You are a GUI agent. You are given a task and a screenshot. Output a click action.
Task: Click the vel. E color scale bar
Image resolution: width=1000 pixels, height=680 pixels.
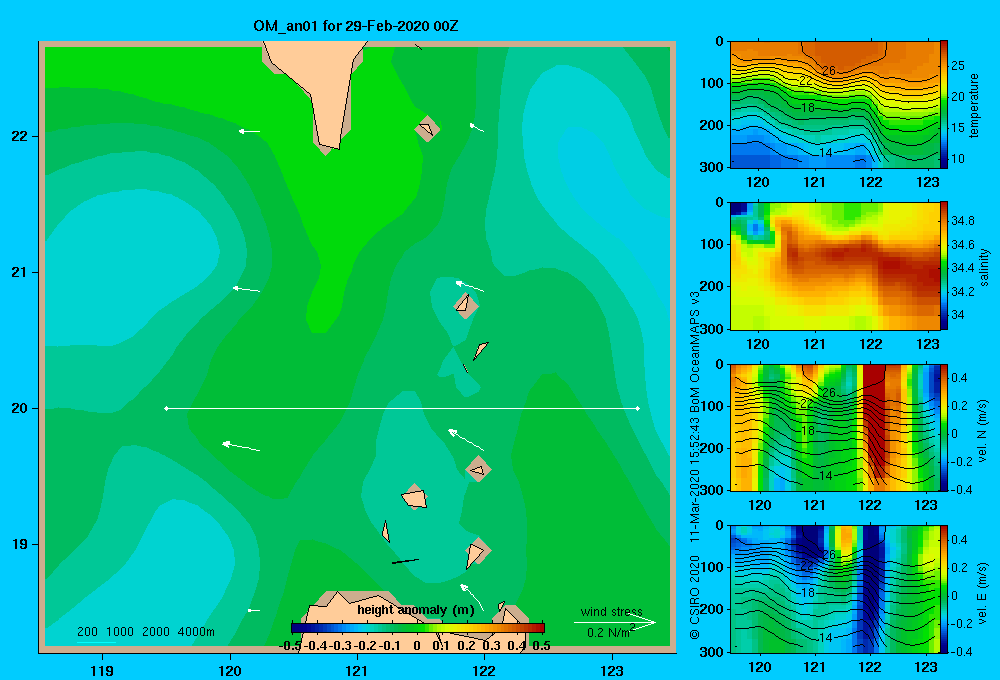click(944, 588)
